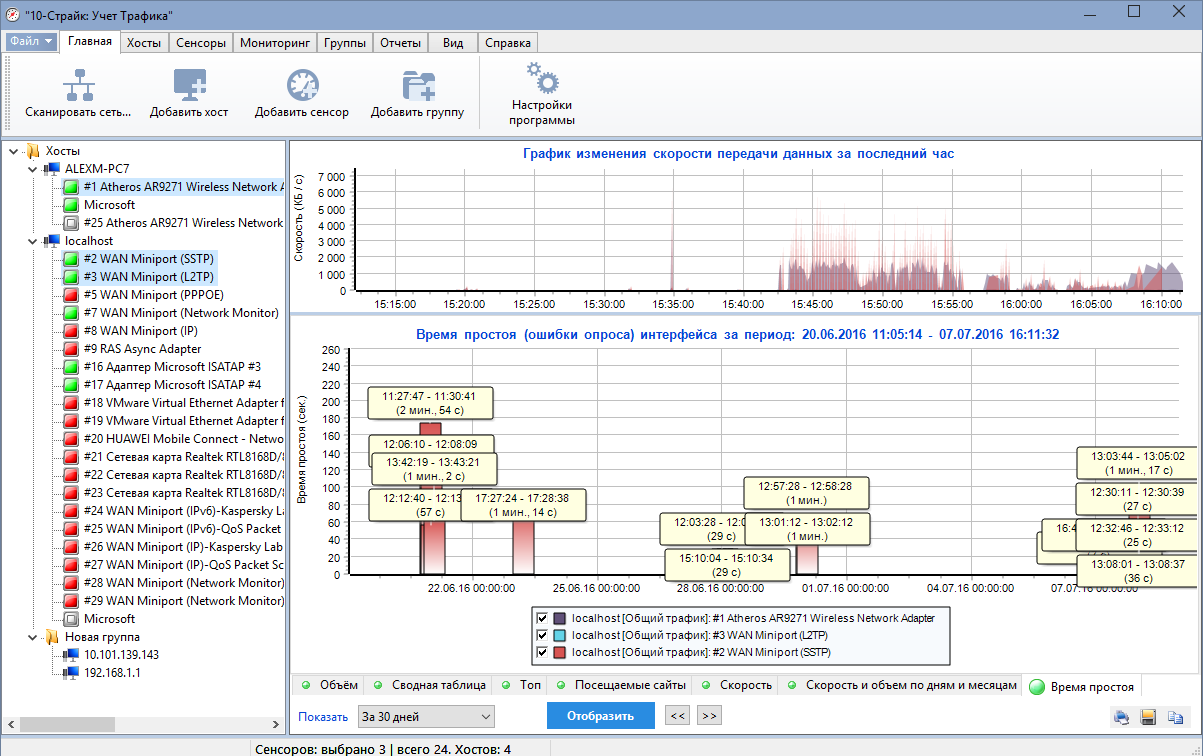Collapse the ALEXM-PC7 host node
The width and height of the screenshot is (1203, 756).
tap(34, 169)
